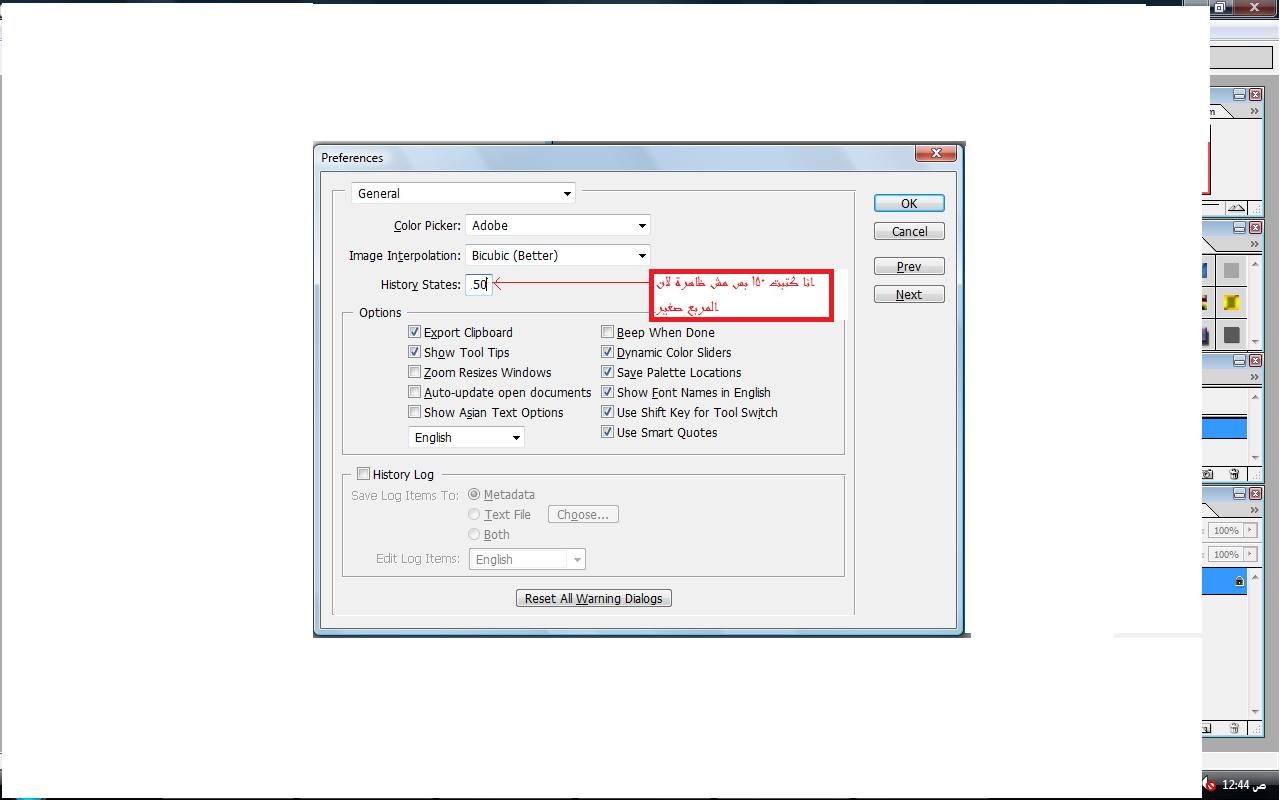Click the Navigator zoom-in mountains icon

click(x=1237, y=208)
